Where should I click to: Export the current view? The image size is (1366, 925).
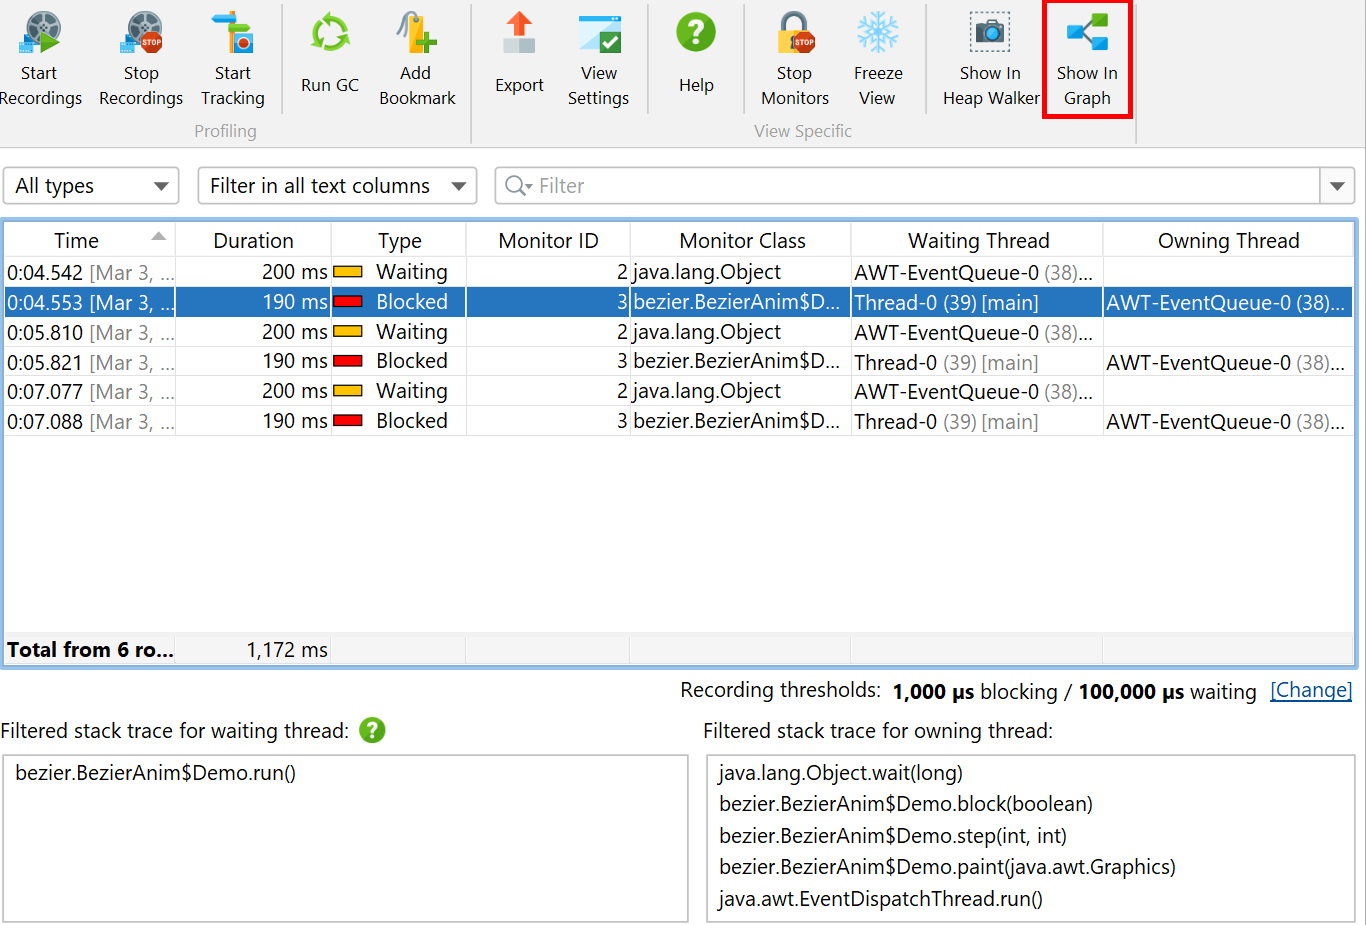519,55
